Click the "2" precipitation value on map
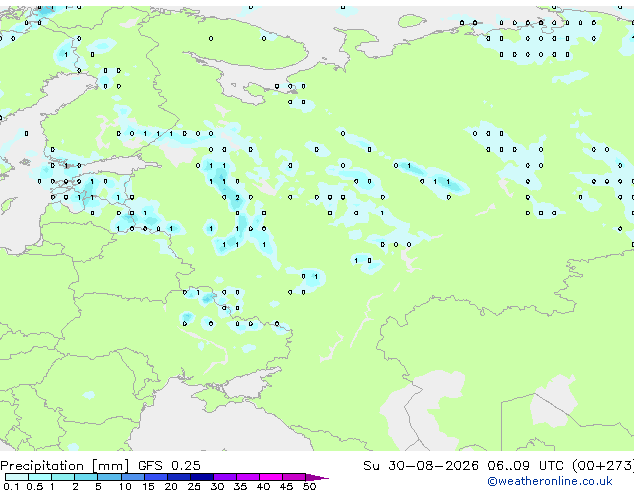Screen dimensions: 634x490 coord(237,198)
